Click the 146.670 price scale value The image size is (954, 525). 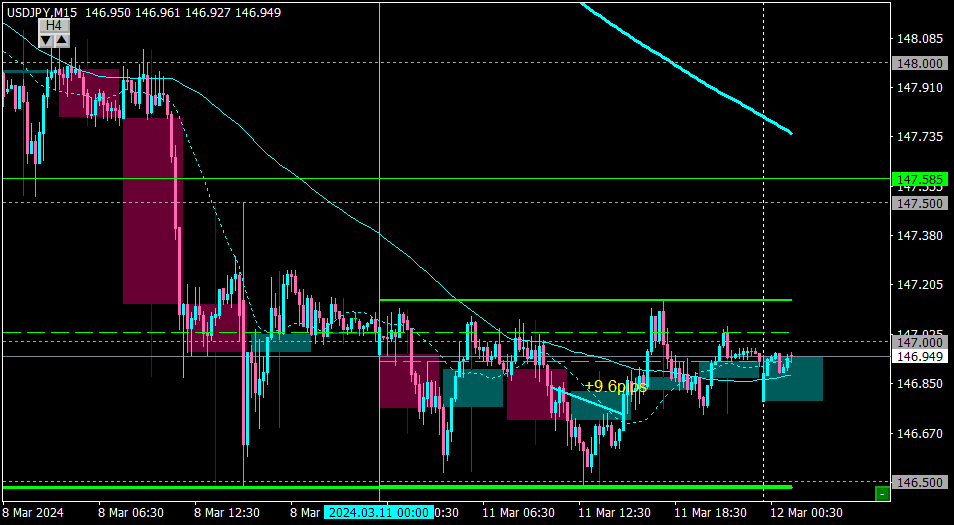point(919,434)
